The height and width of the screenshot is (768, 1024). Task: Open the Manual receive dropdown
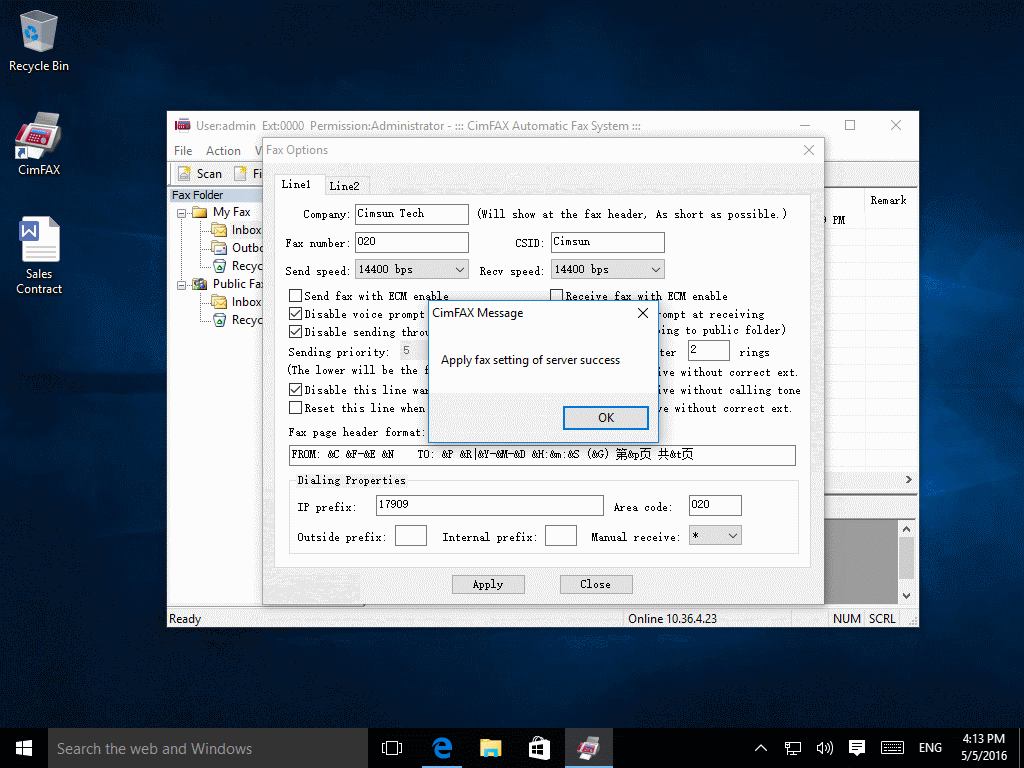pos(733,536)
